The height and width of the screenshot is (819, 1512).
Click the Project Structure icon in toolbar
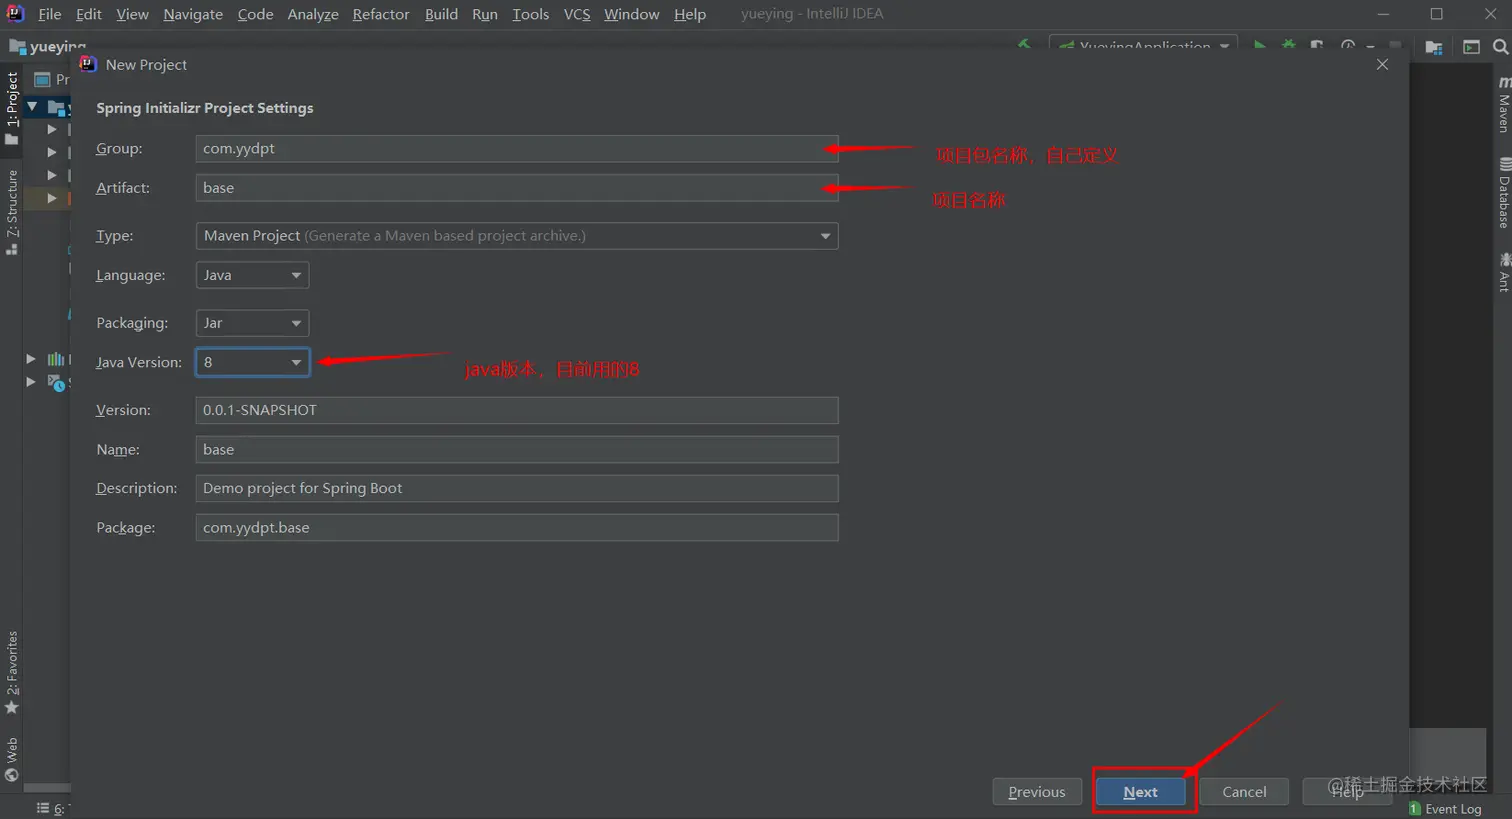(1434, 47)
